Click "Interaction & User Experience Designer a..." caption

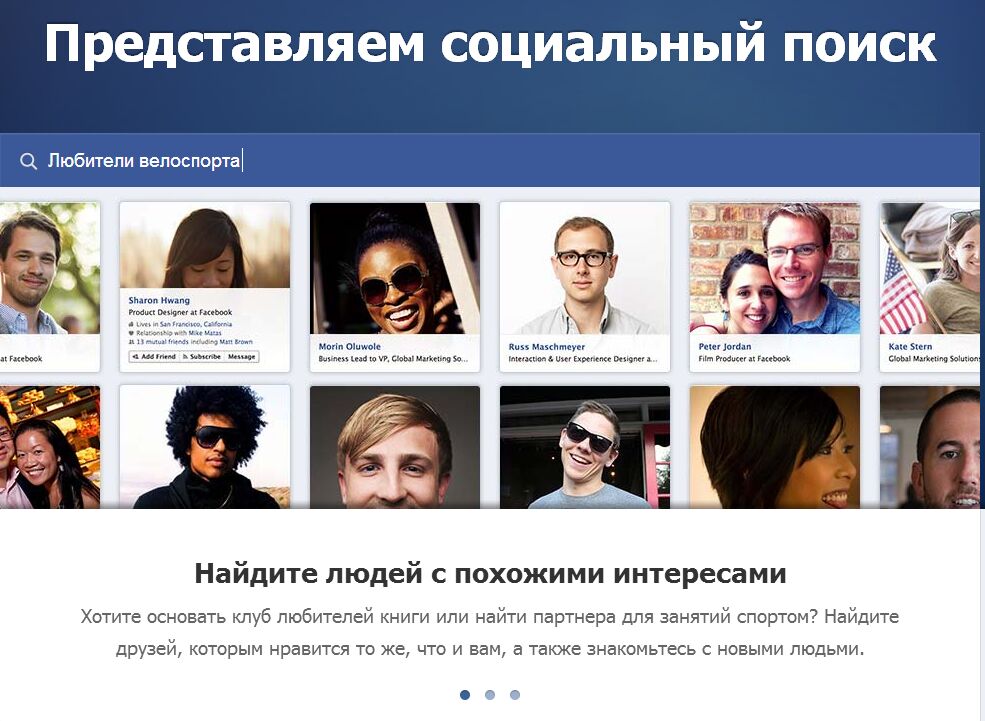[x=583, y=359]
